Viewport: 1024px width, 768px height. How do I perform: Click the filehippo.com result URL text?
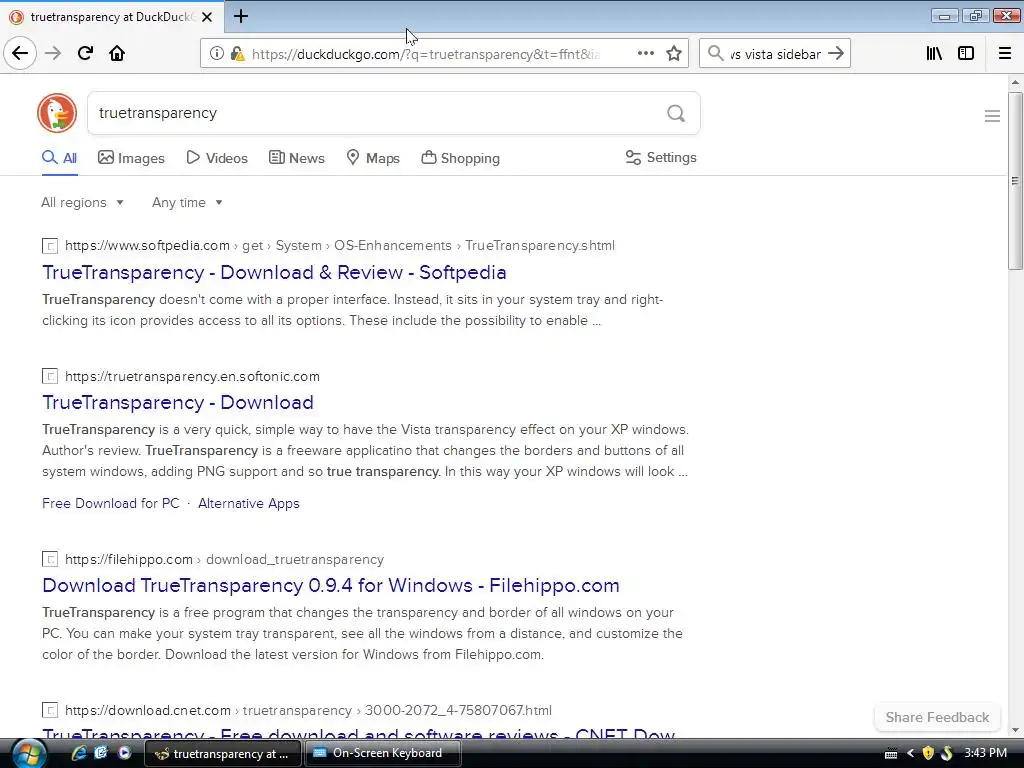tap(129, 560)
